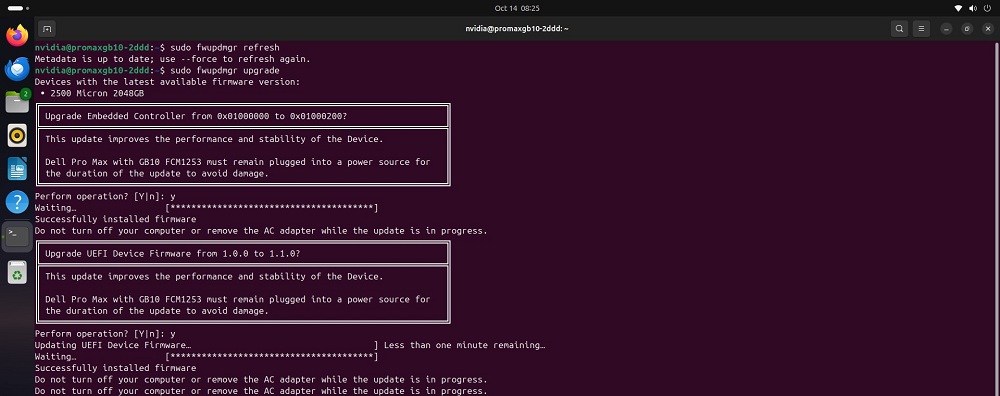The width and height of the screenshot is (1000, 396).
Task: Open the Activities overview indicator
Action: pos(18,8)
